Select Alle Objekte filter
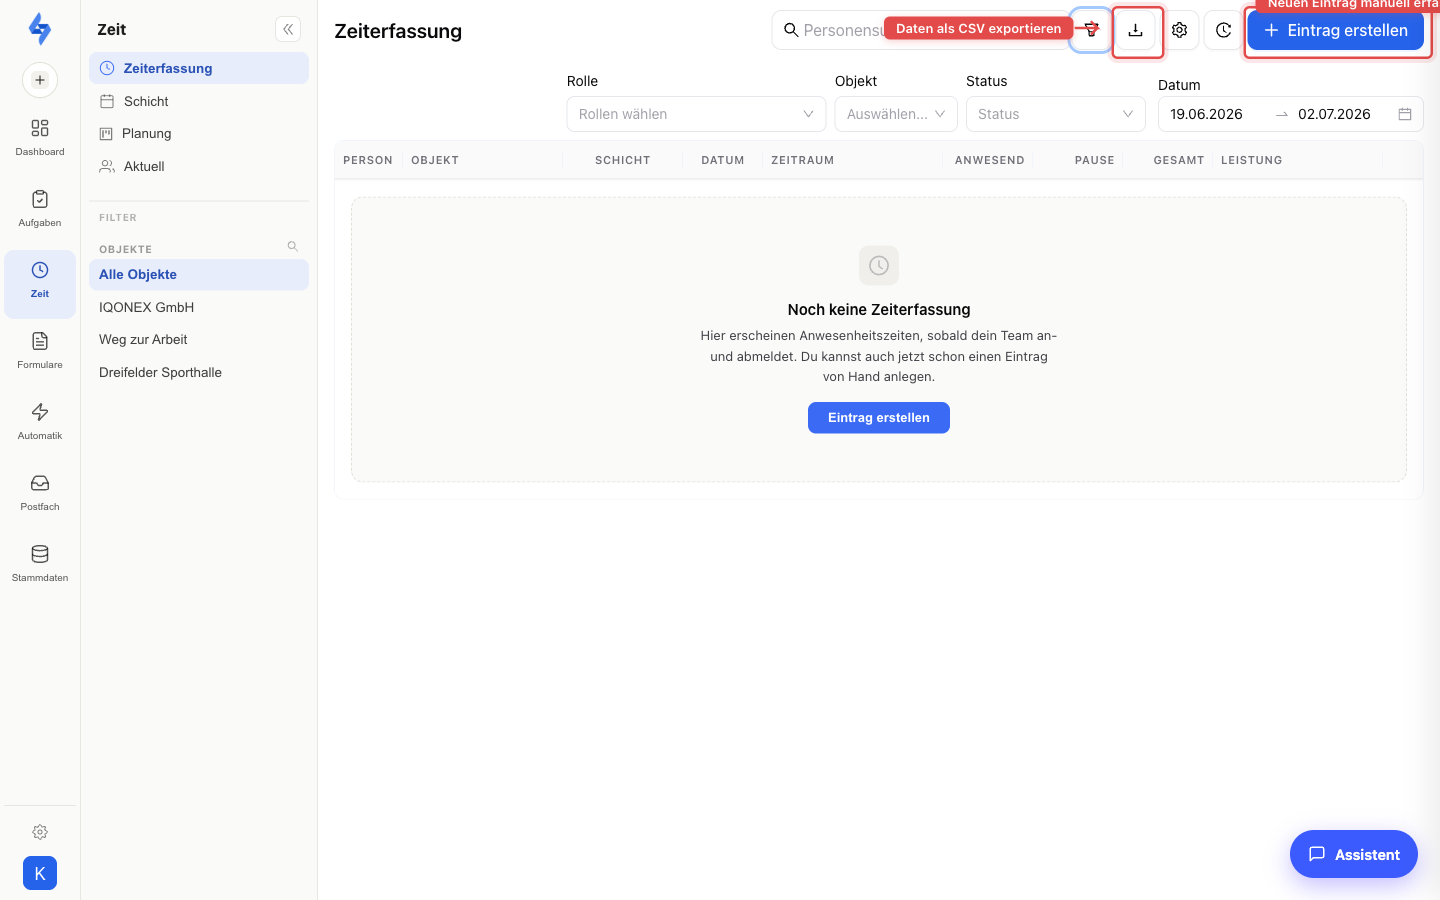The width and height of the screenshot is (1440, 900). [x=199, y=275]
